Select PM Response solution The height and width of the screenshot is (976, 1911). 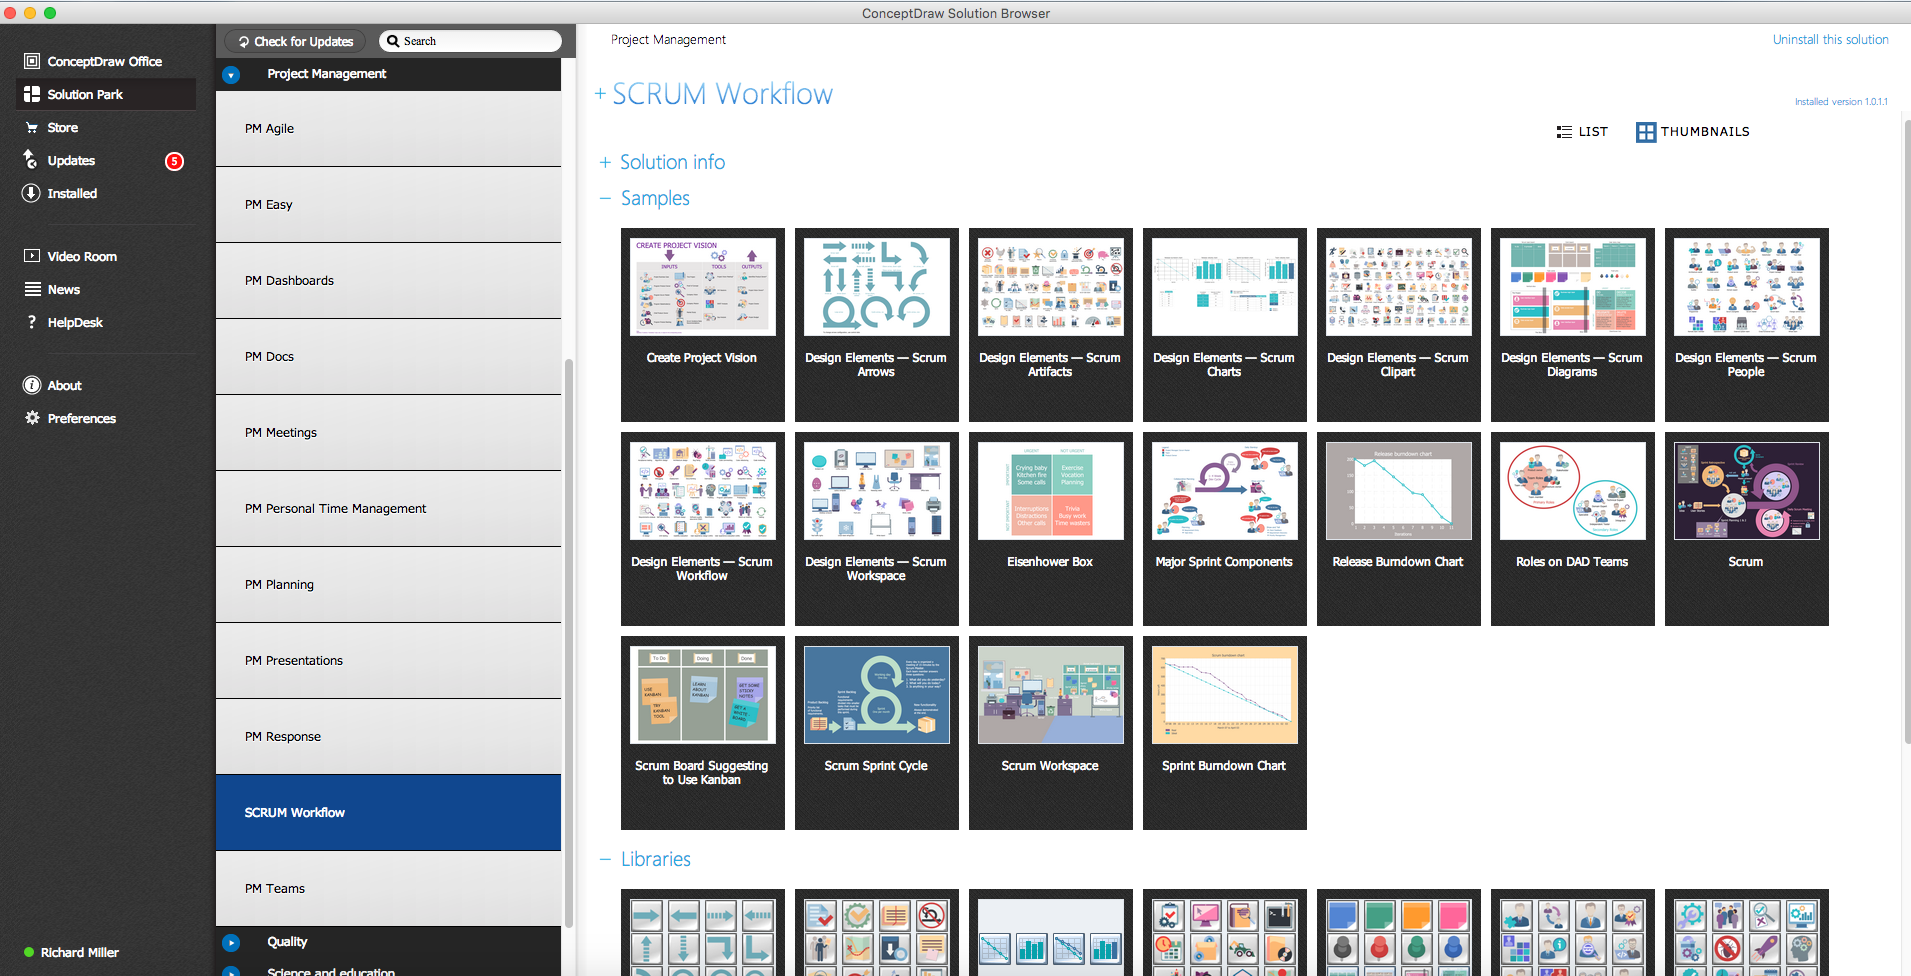tap(388, 736)
